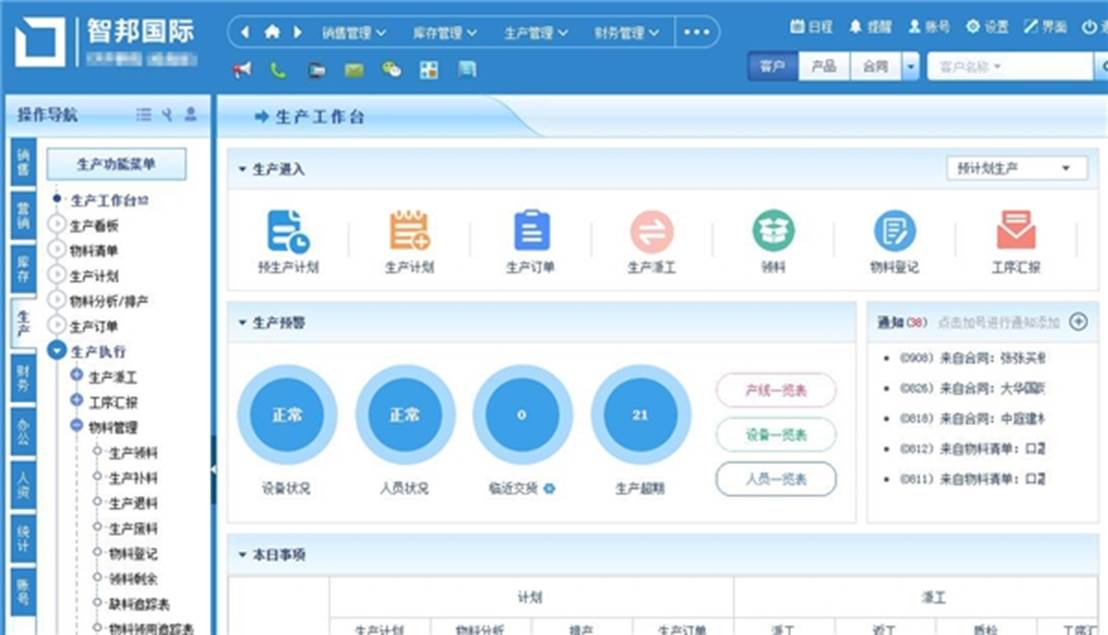
Task: Open the 财务管理 dropdown menu
Action: pos(626,32)
